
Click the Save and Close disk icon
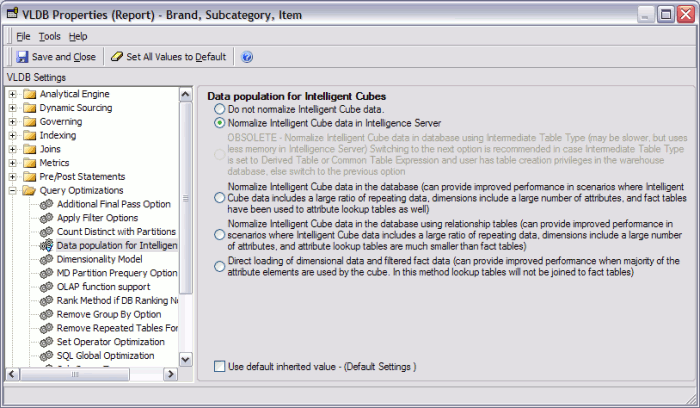coord(21,57)
